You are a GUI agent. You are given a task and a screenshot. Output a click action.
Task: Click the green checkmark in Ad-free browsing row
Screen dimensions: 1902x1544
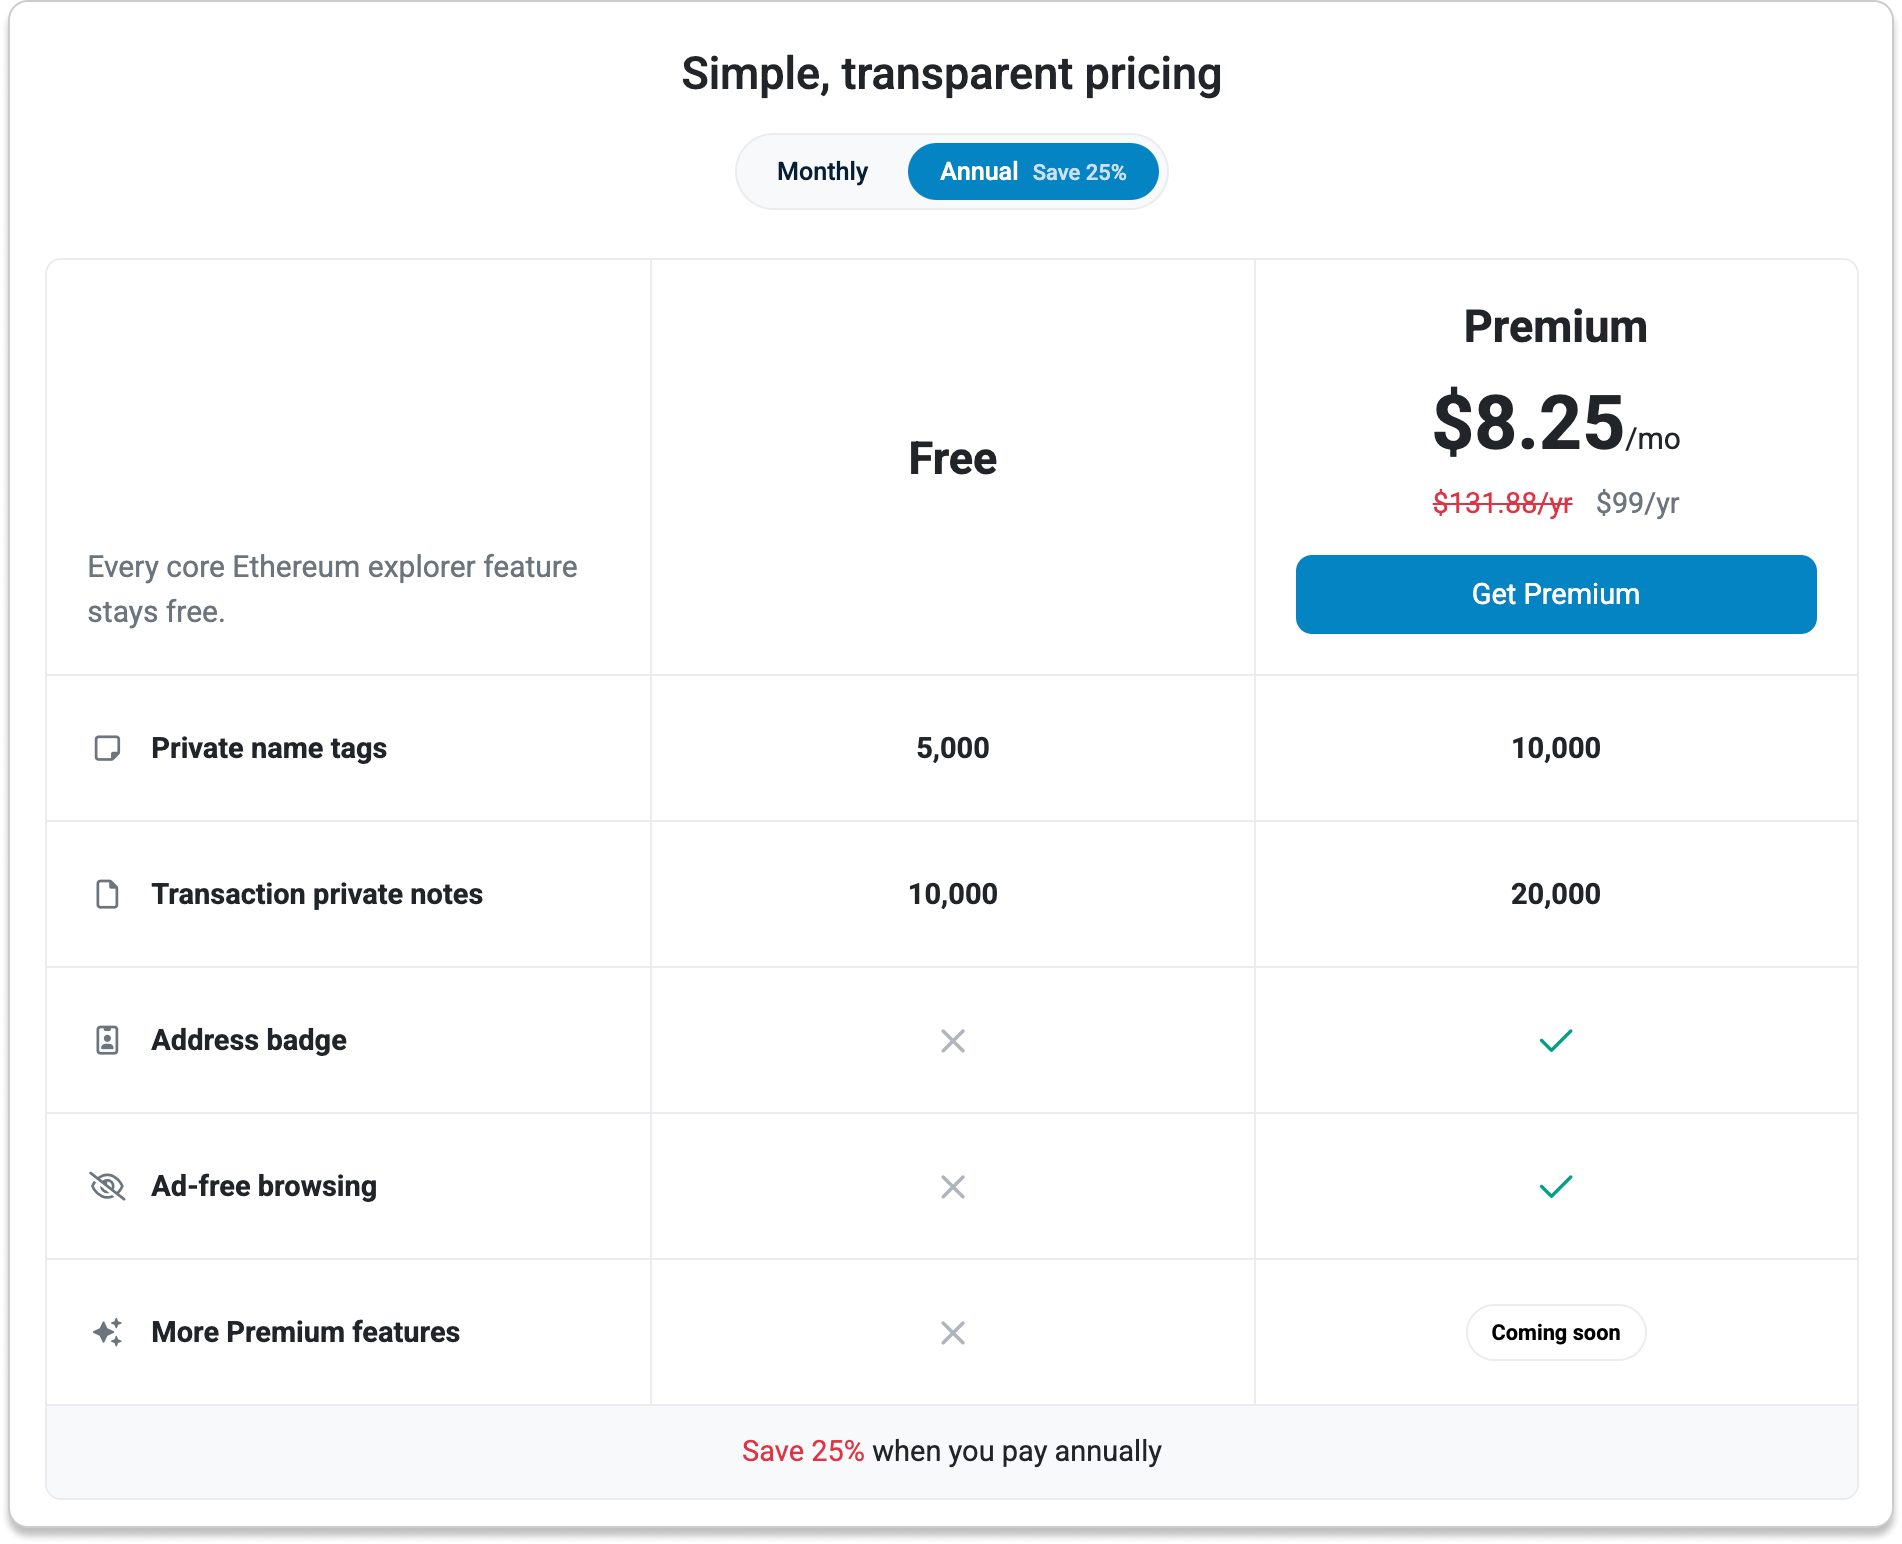coord(1556,1187)
